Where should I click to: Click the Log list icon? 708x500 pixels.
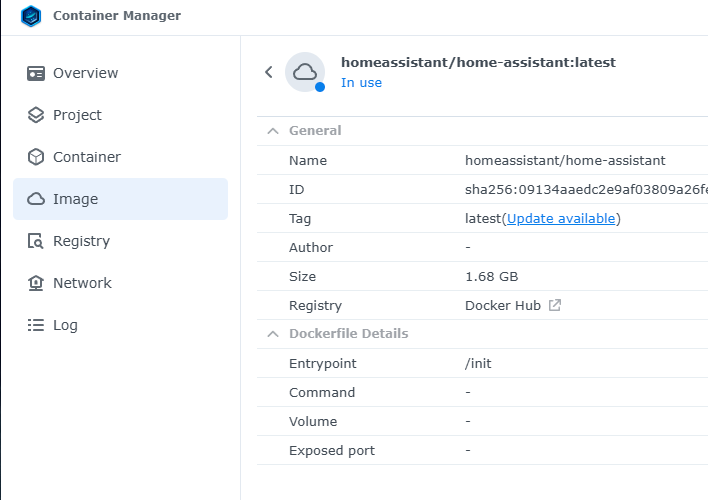36,325
